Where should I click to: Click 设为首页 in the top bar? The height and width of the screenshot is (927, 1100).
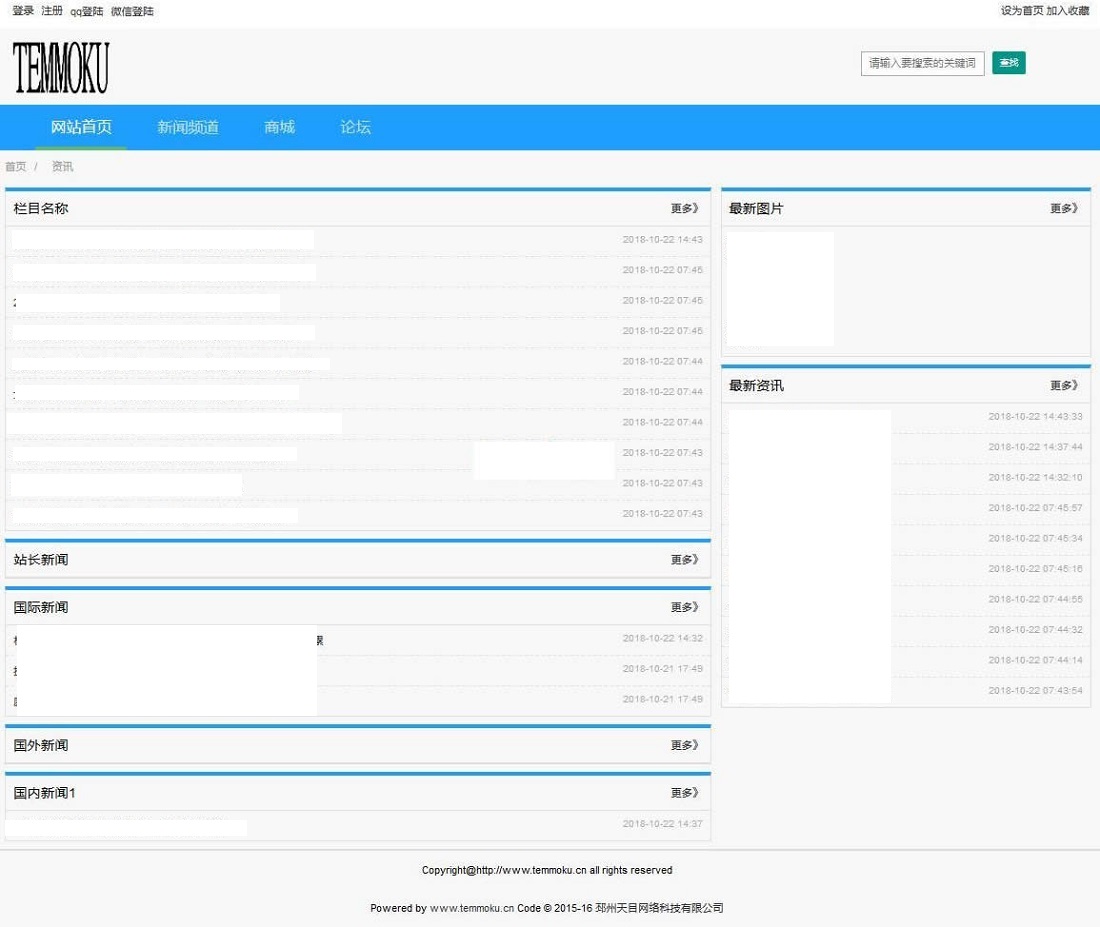pos(1021,11)
